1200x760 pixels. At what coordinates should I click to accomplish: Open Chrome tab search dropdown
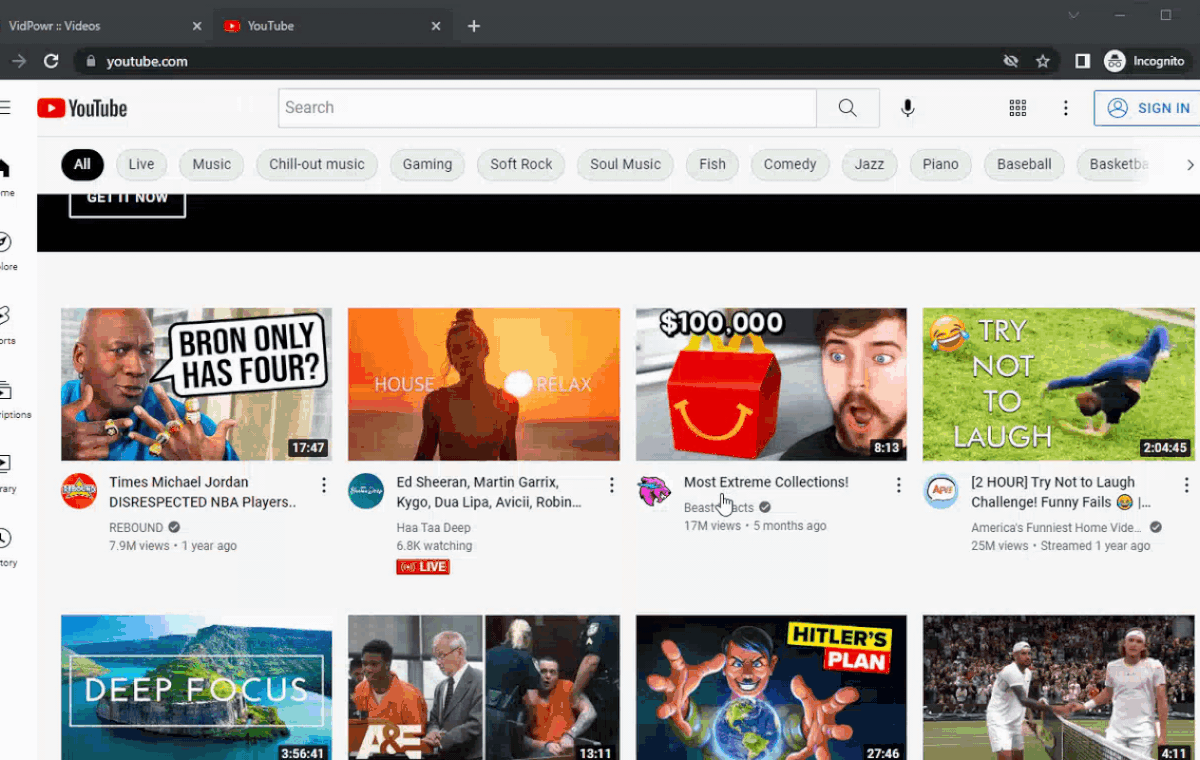tap(1074, 15)
